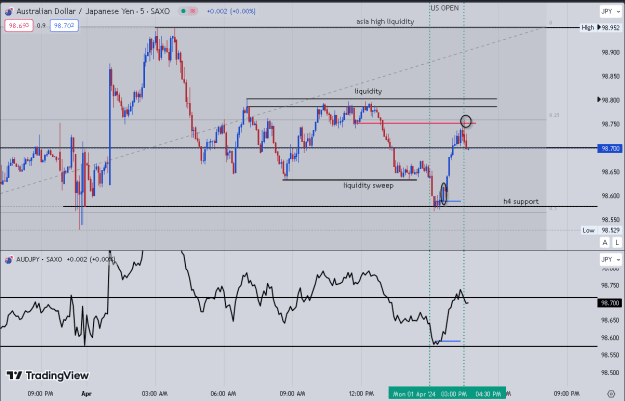The image size is (625, 401).
Task: Click the 98.850 price scale label
Action: [x=610, y=76]
